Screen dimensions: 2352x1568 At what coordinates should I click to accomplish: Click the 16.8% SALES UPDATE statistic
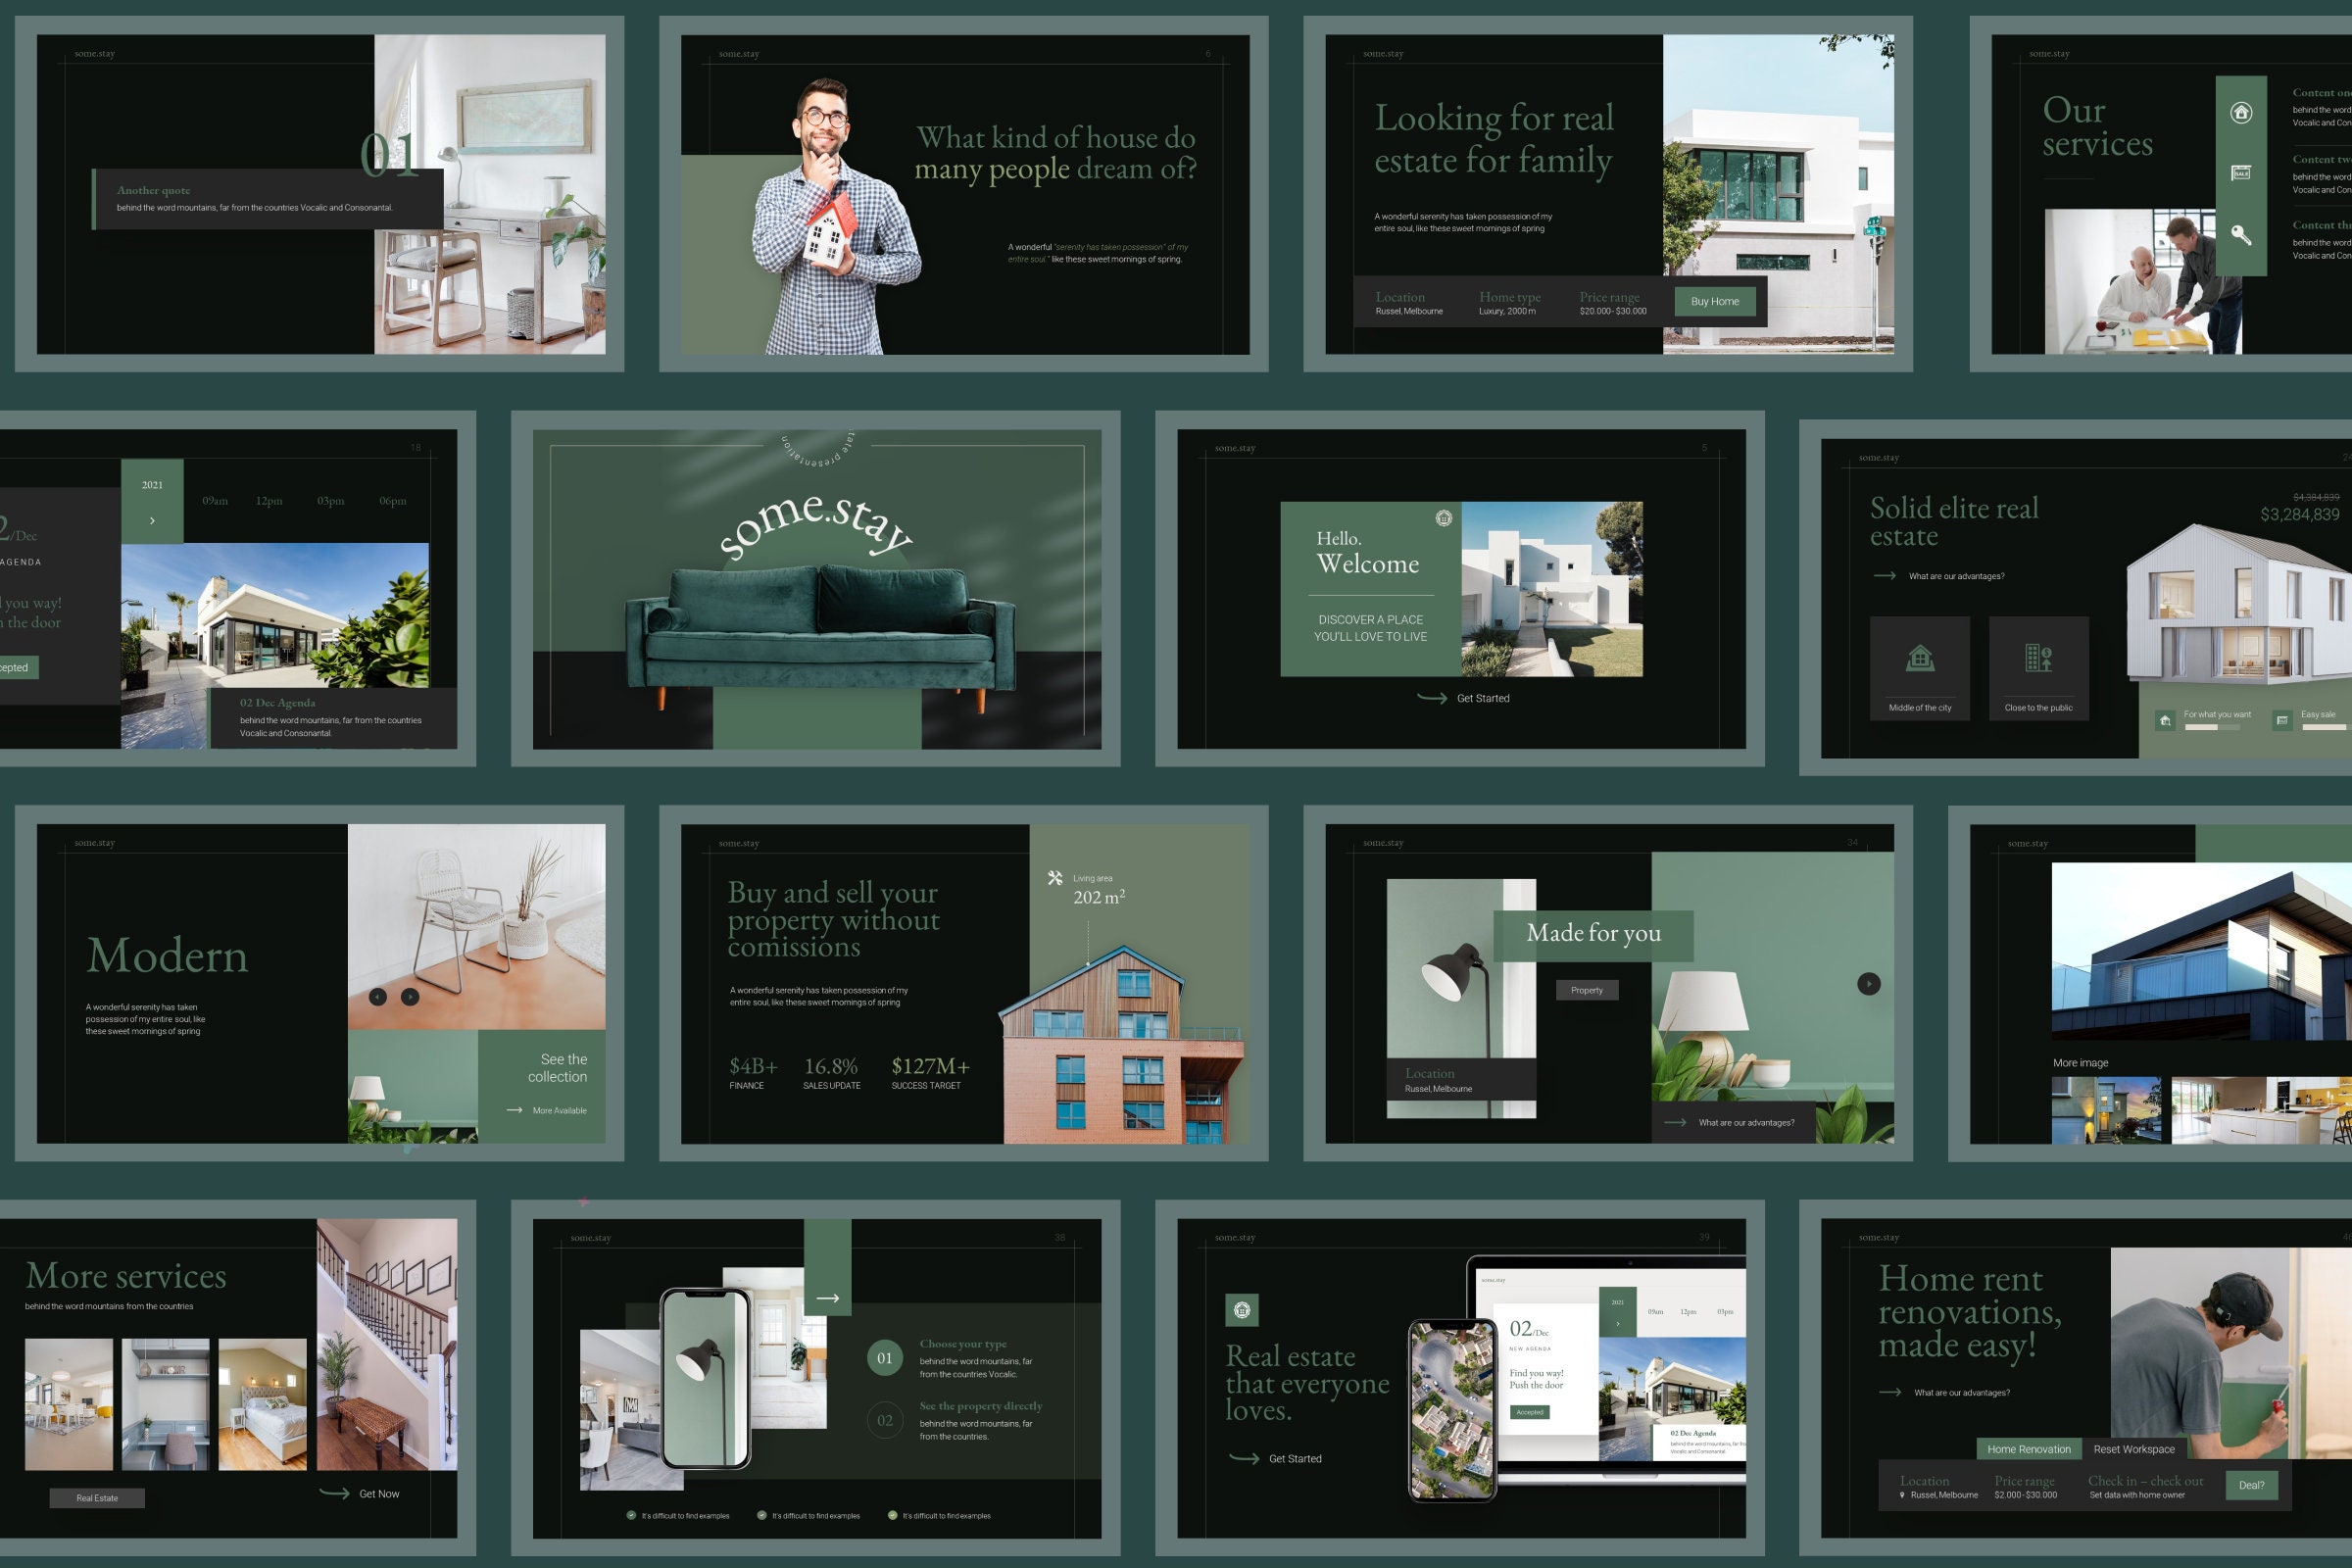[x=832, y=1073]
